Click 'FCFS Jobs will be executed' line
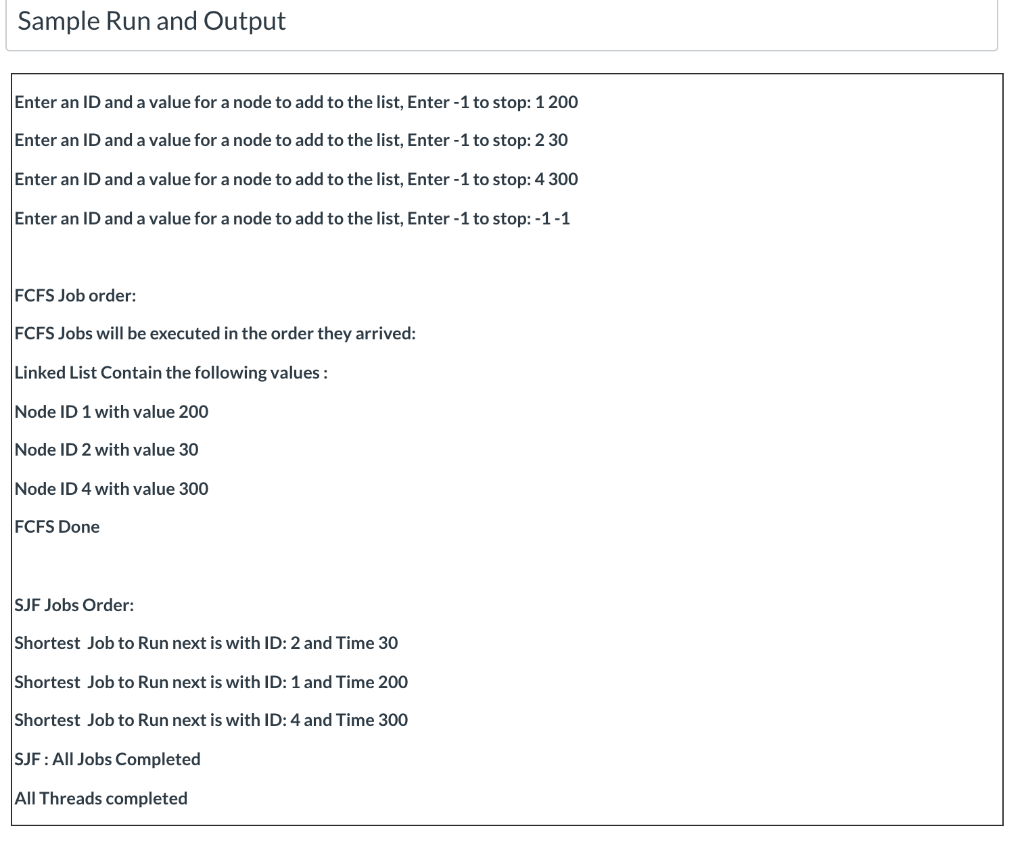 click(x=215, y=334)
